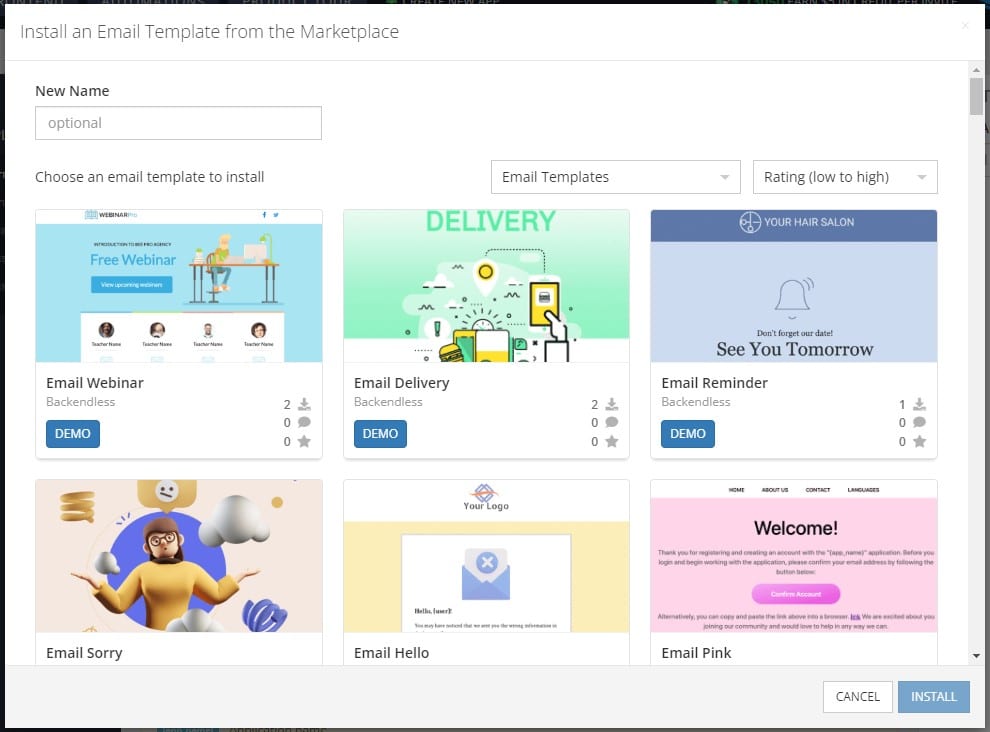The width and height of the screenshot is (990, 732).
Task: Click the star rating icon on Email Webinar
Action: tap(304, 441)
